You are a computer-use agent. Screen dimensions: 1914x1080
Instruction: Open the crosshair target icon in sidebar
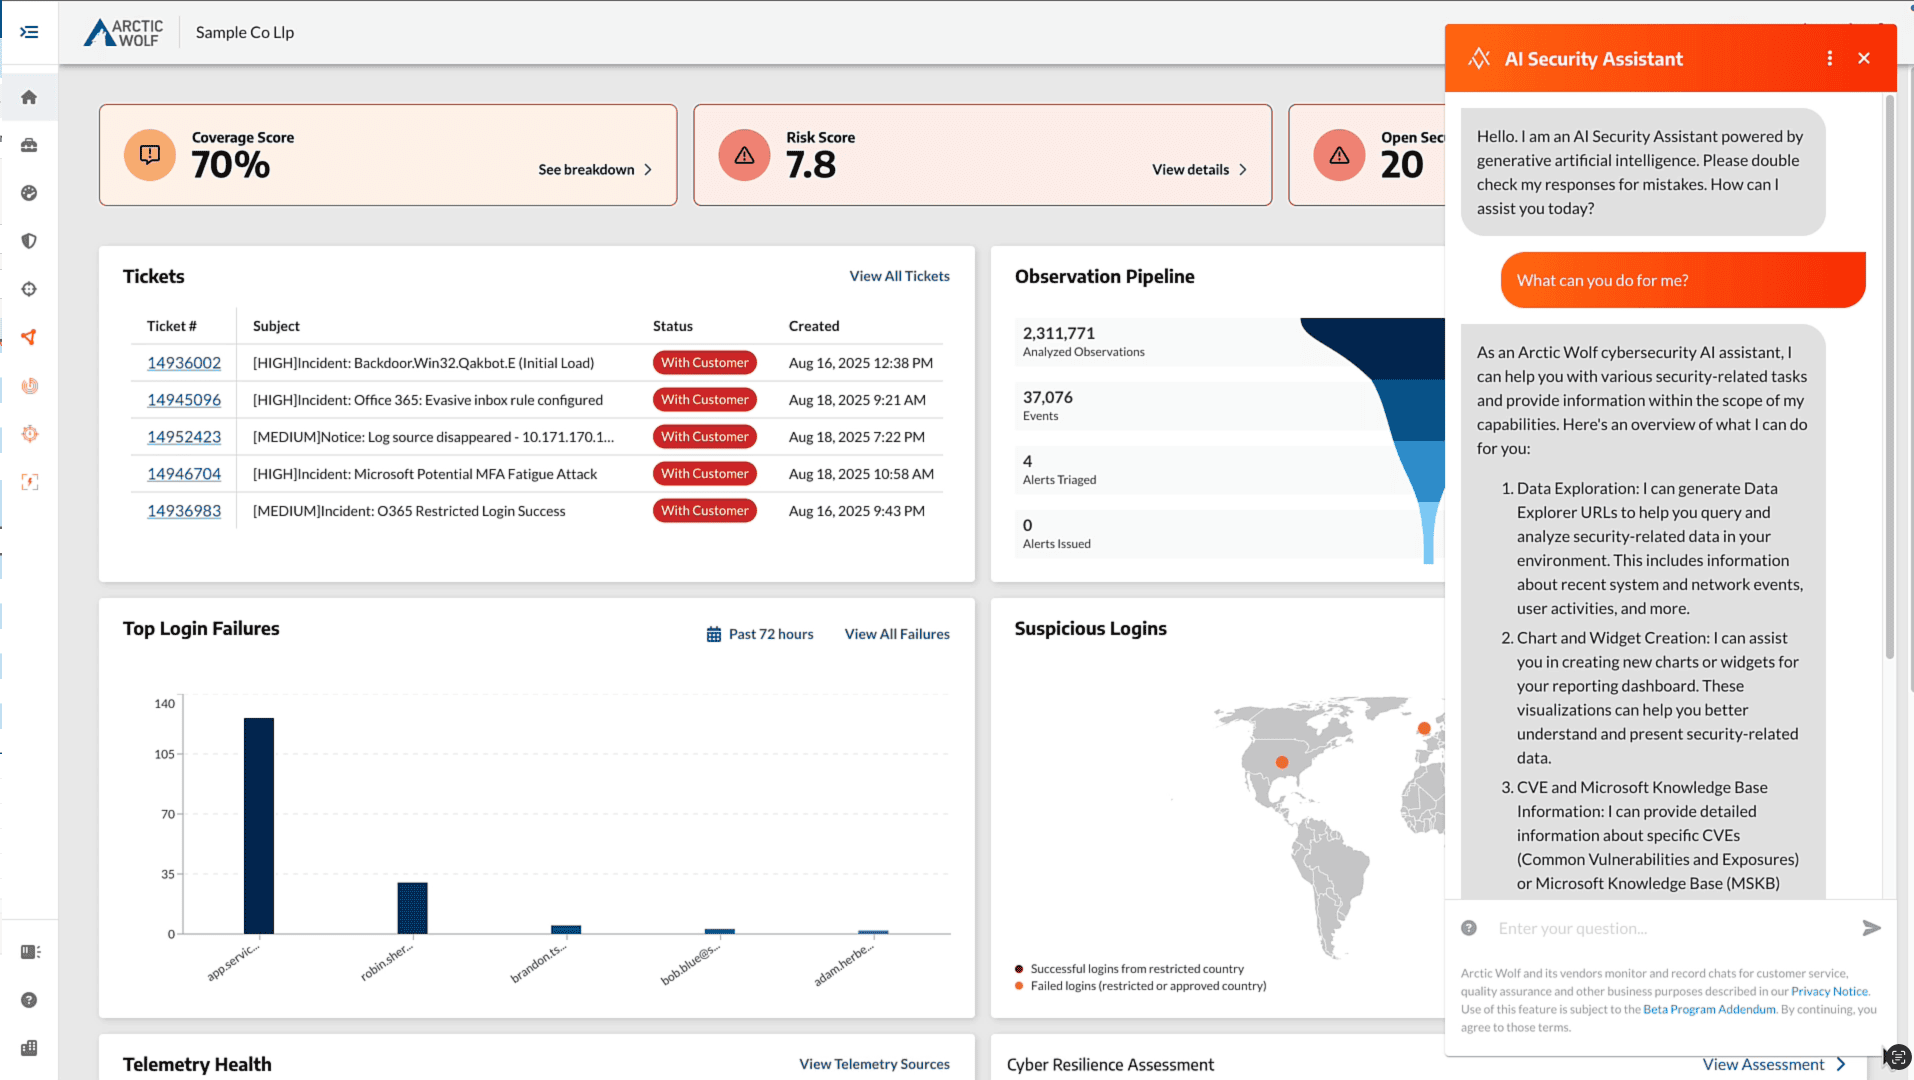click(x=29, y=289)
